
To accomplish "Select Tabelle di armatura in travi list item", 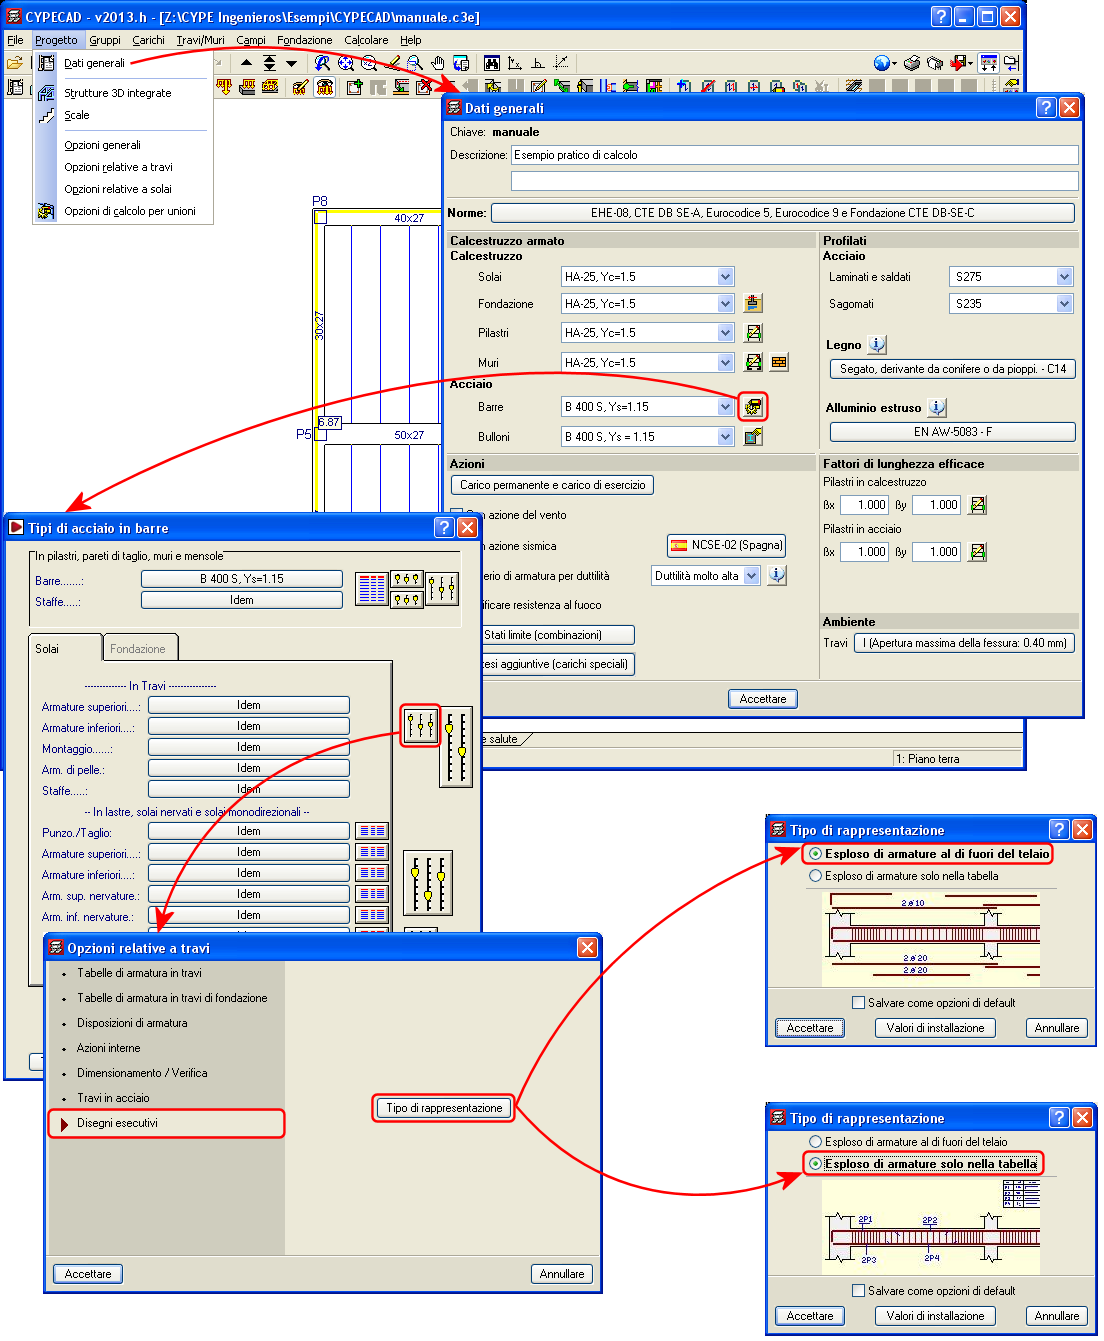I will pos(139,973).
